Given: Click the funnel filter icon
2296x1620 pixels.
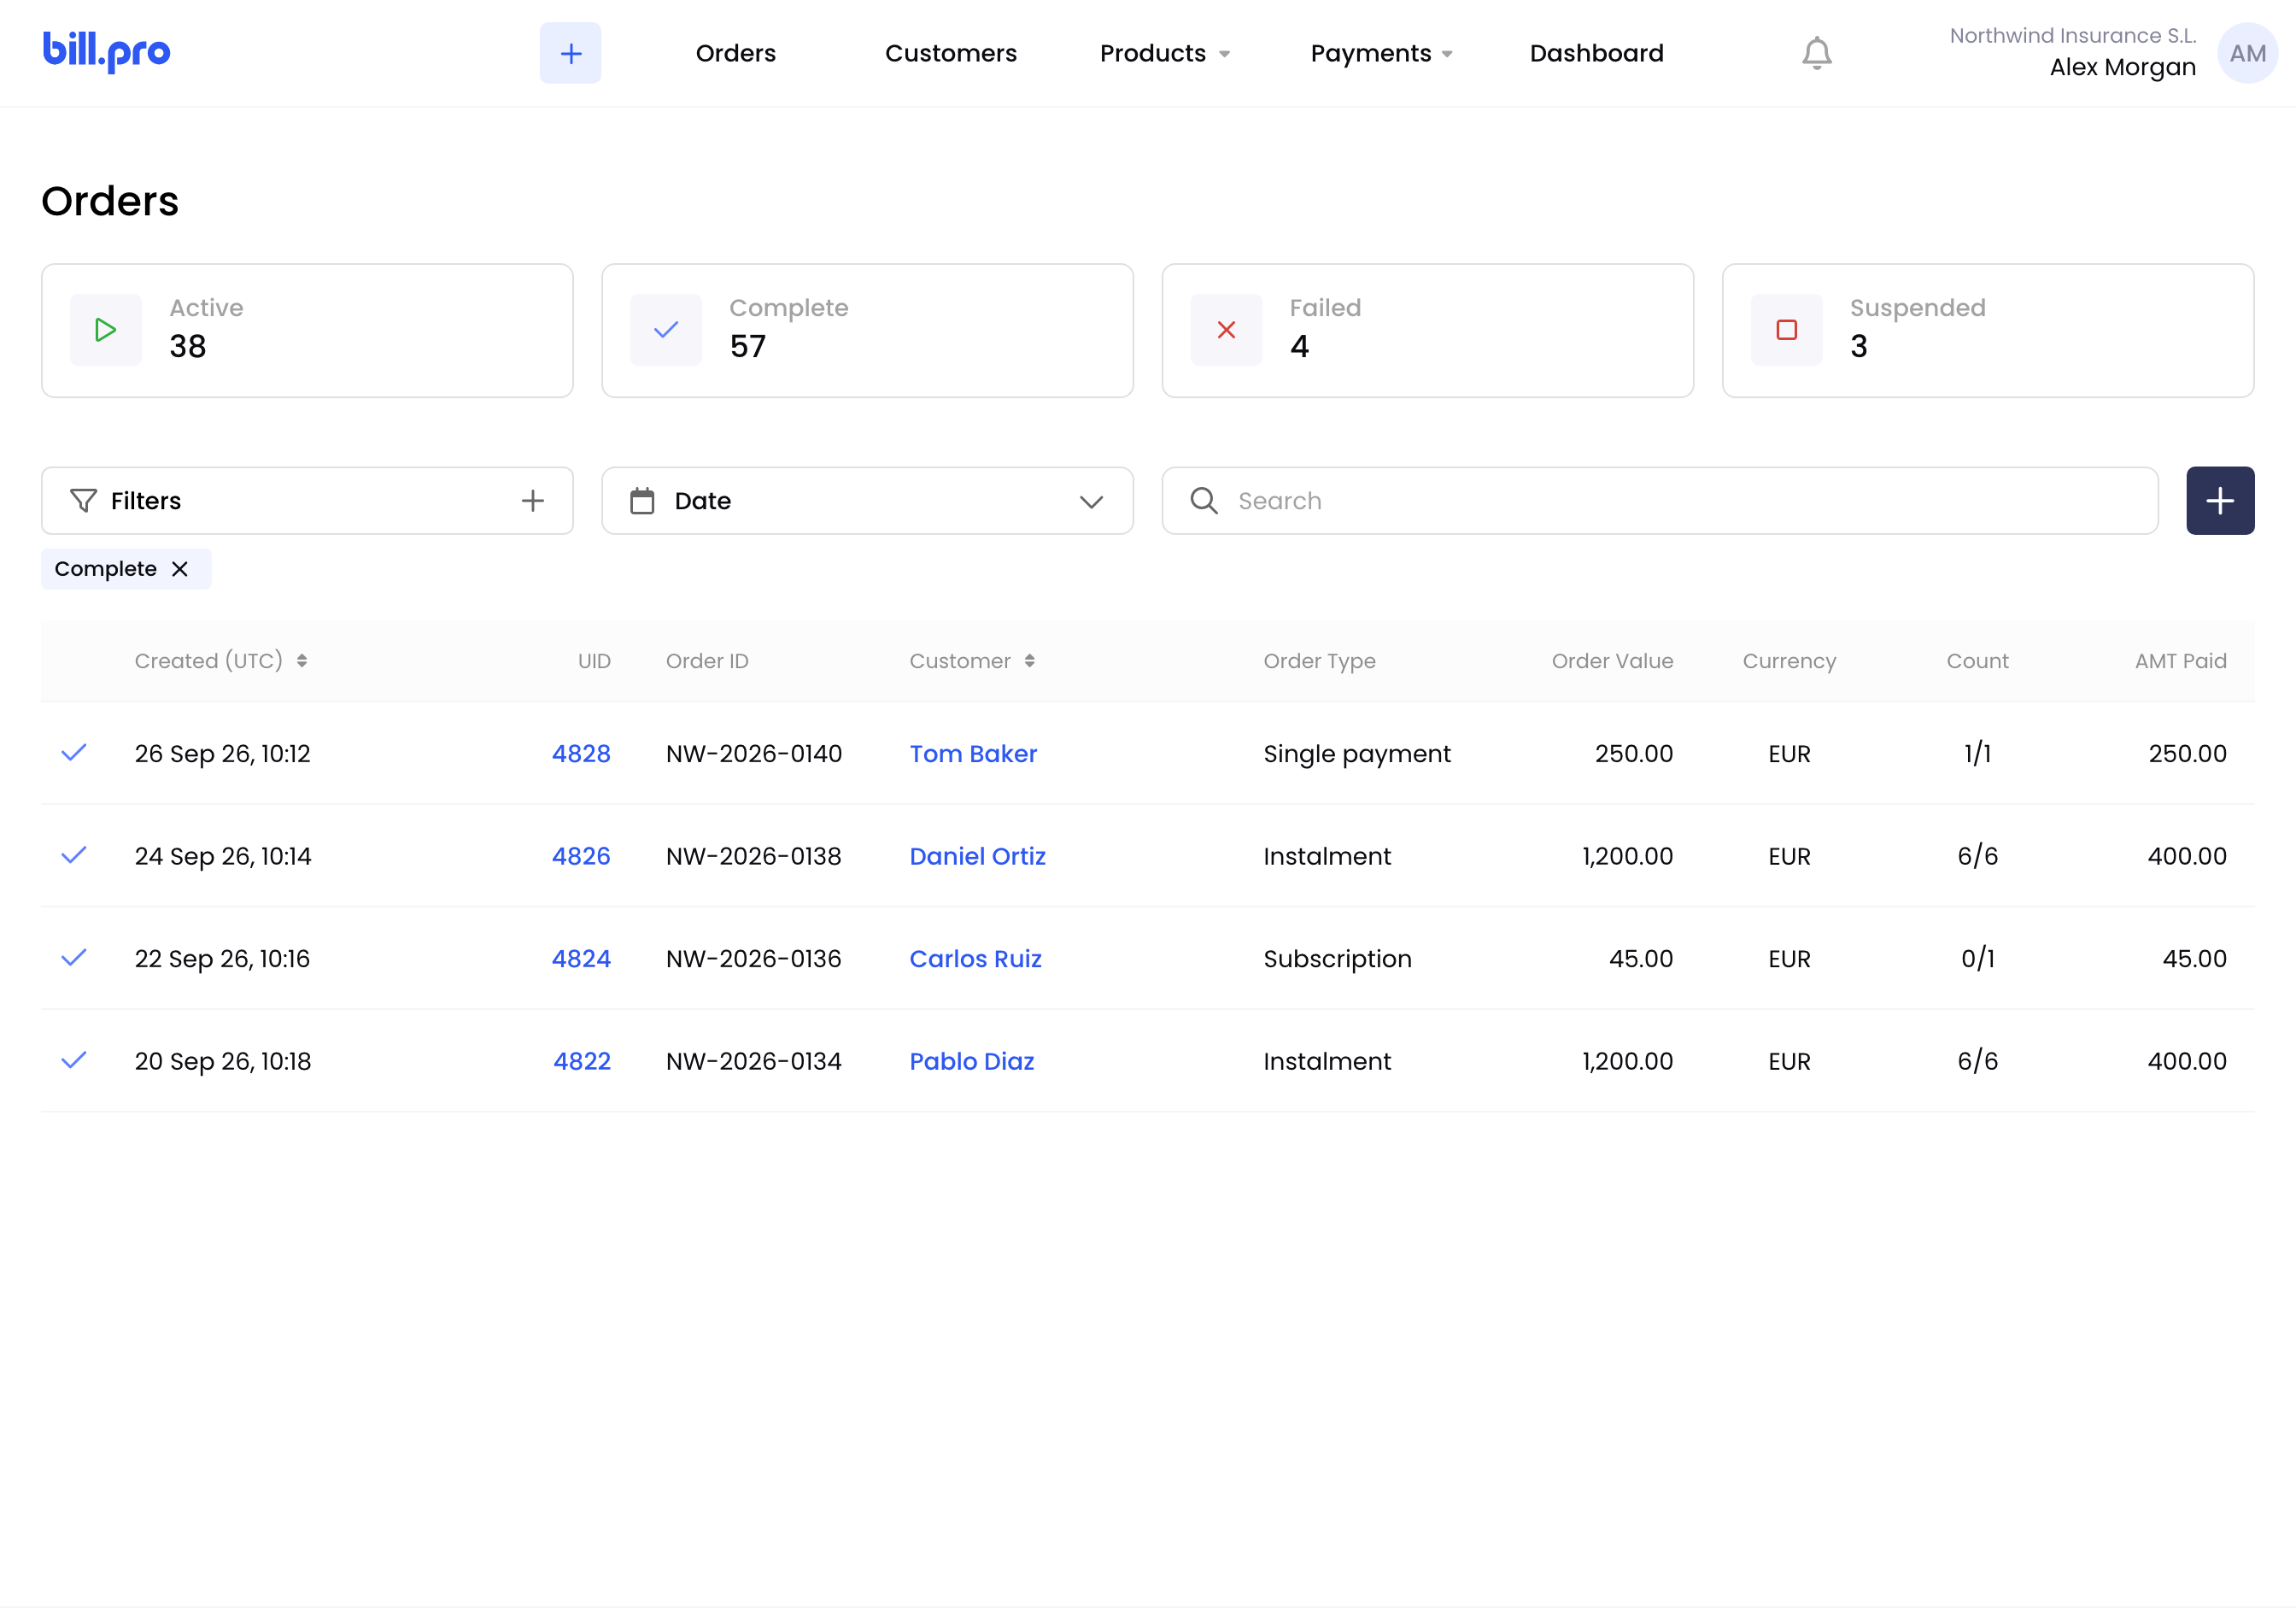Looking at the screenshot, I should [84, 500].
